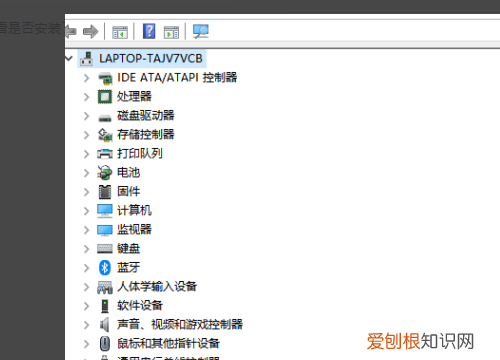Select the 处理器 label

tap(134, 97)
